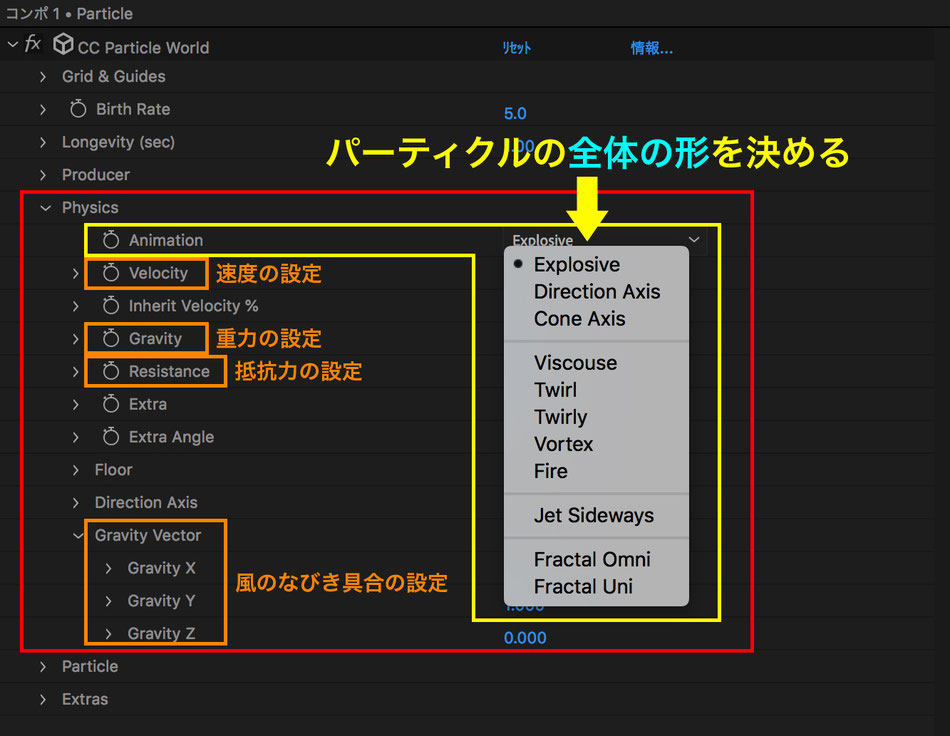The image size is (950, 736).
Task: Expand the Gravity property
Action: (x=75, y=339)
